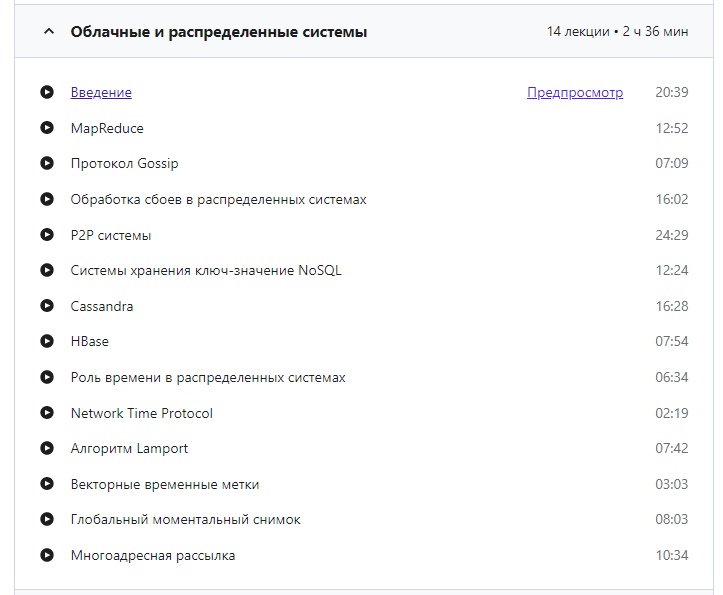Select Системы хранения ключ-значение NoSQL lecture

(x=206, y=271)
